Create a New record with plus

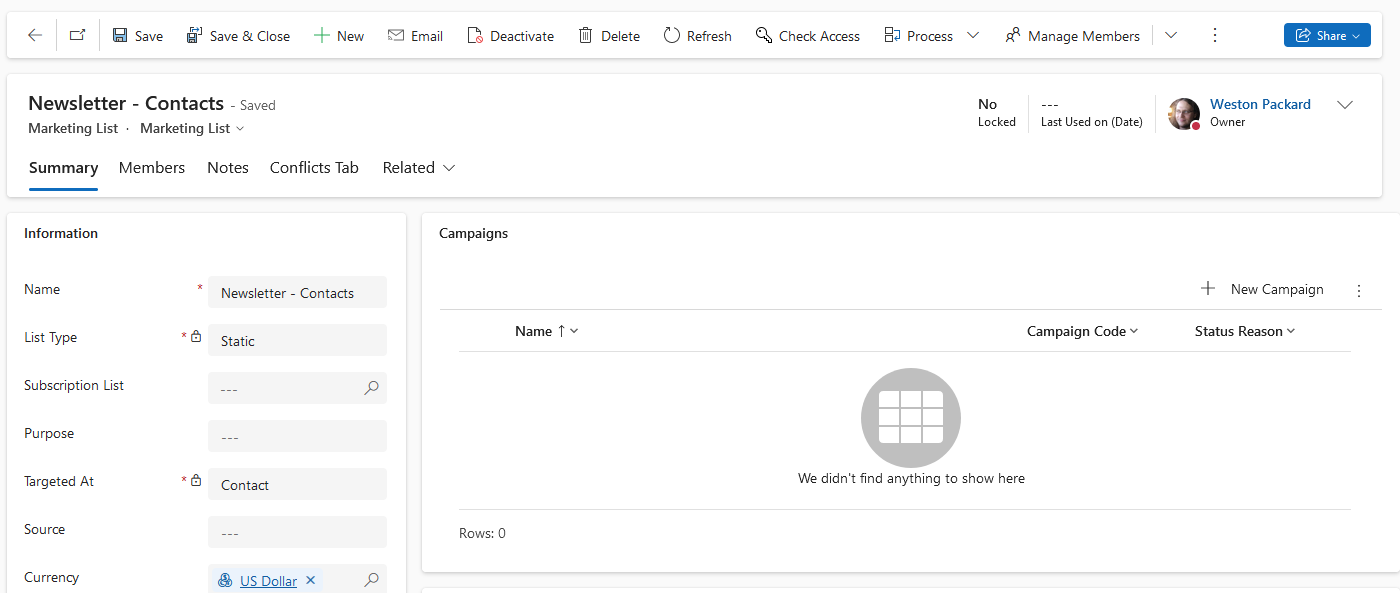[x=339, y=35]
